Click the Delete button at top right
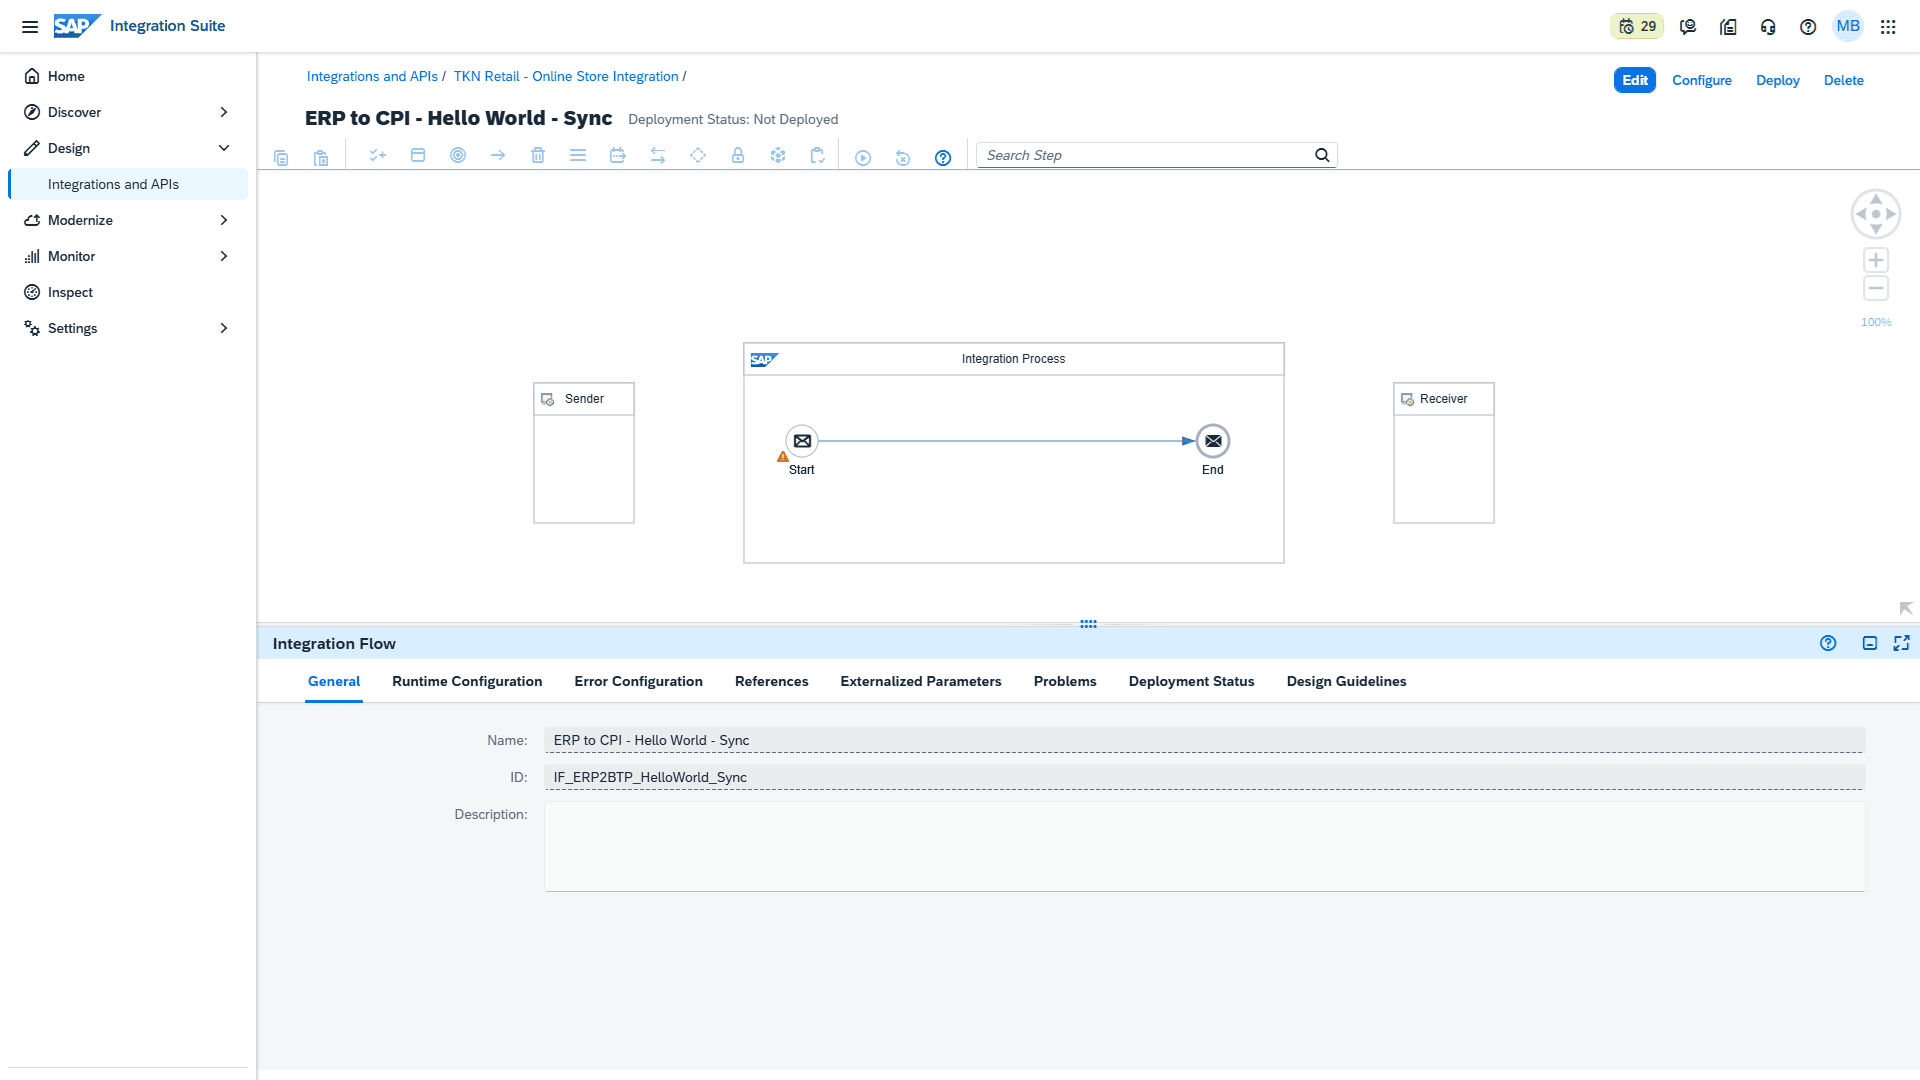Image resolution: width=1920 pixels, height=1080 pixels. tap(1843, 80)
